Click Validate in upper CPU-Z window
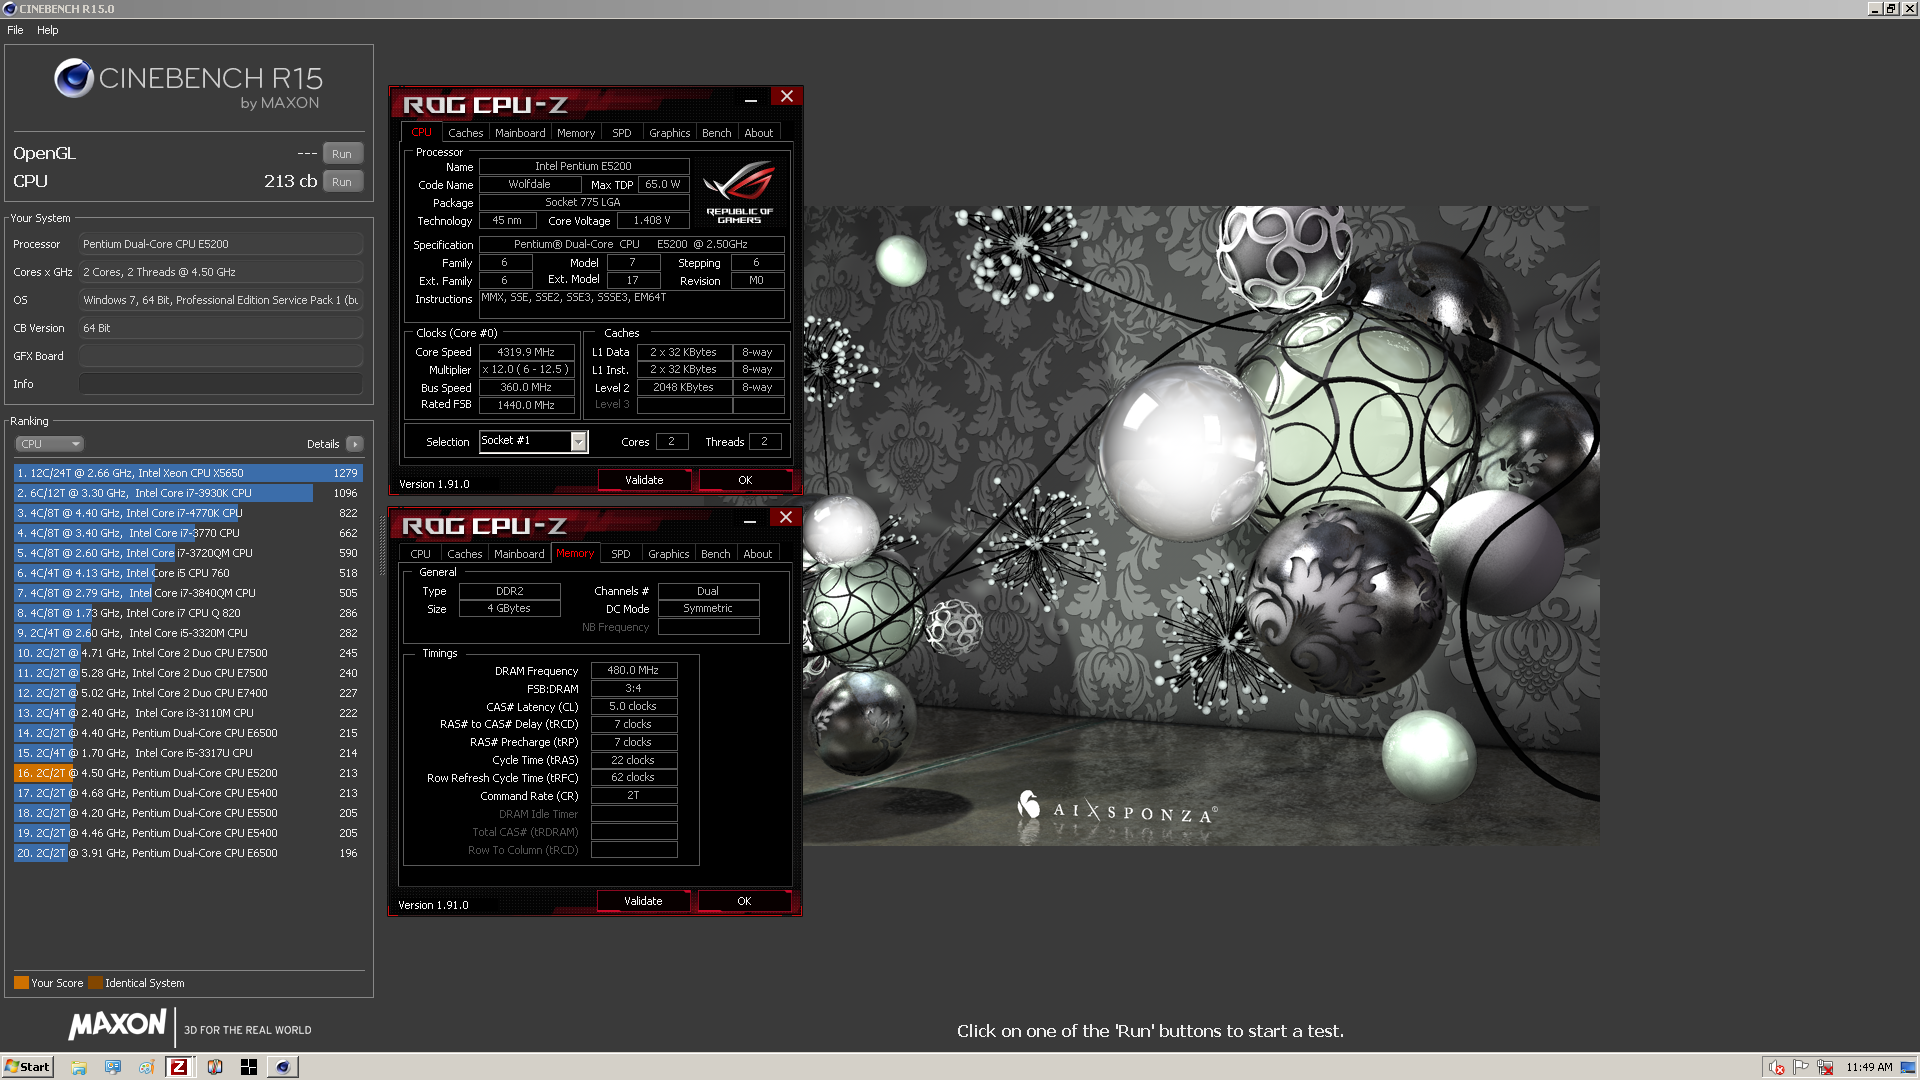1920x1080 pixels. tap(644, 480)
